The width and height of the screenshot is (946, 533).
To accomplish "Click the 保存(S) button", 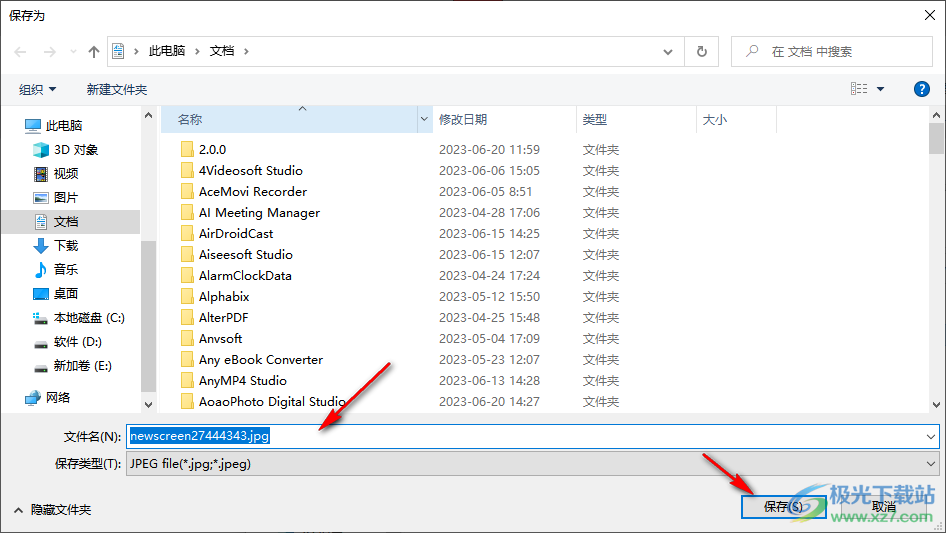I will click(783, 506).
